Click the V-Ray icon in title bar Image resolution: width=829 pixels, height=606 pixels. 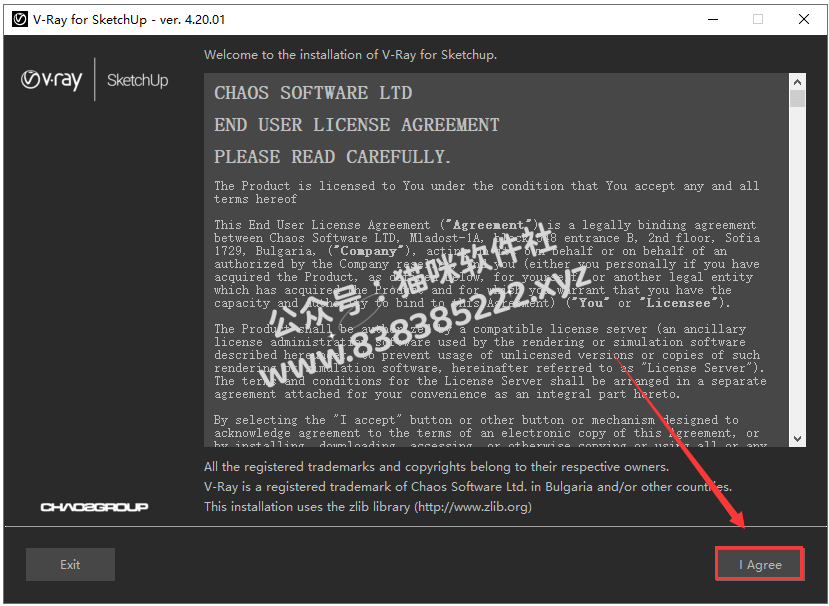20,20
